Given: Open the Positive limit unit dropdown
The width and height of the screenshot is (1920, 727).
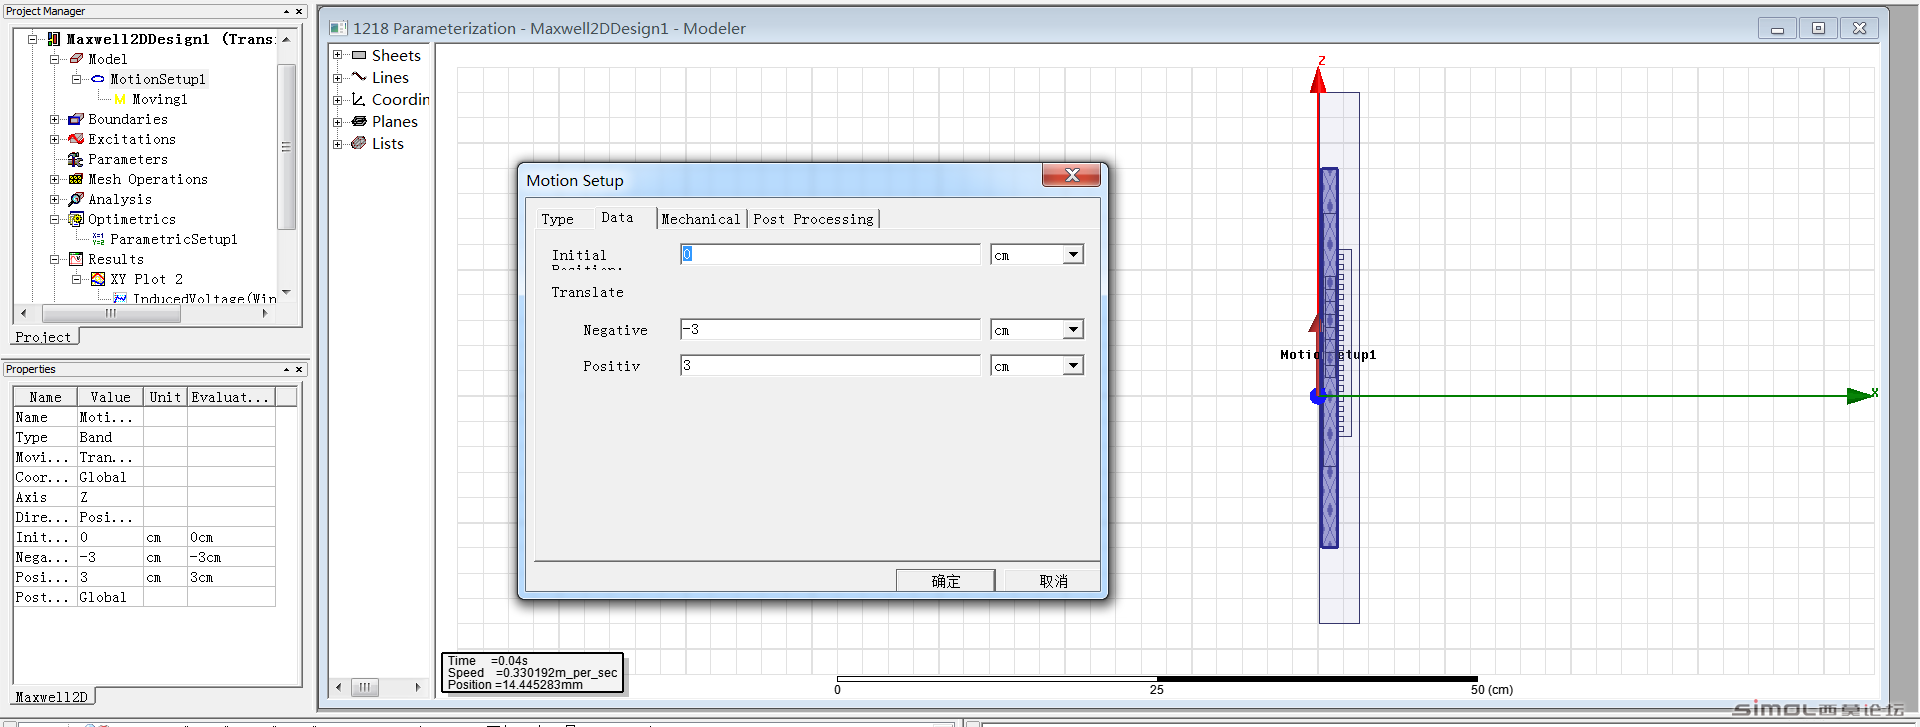Looking at the screenshot, I should pyautogui.click(x=1073, y=365).
